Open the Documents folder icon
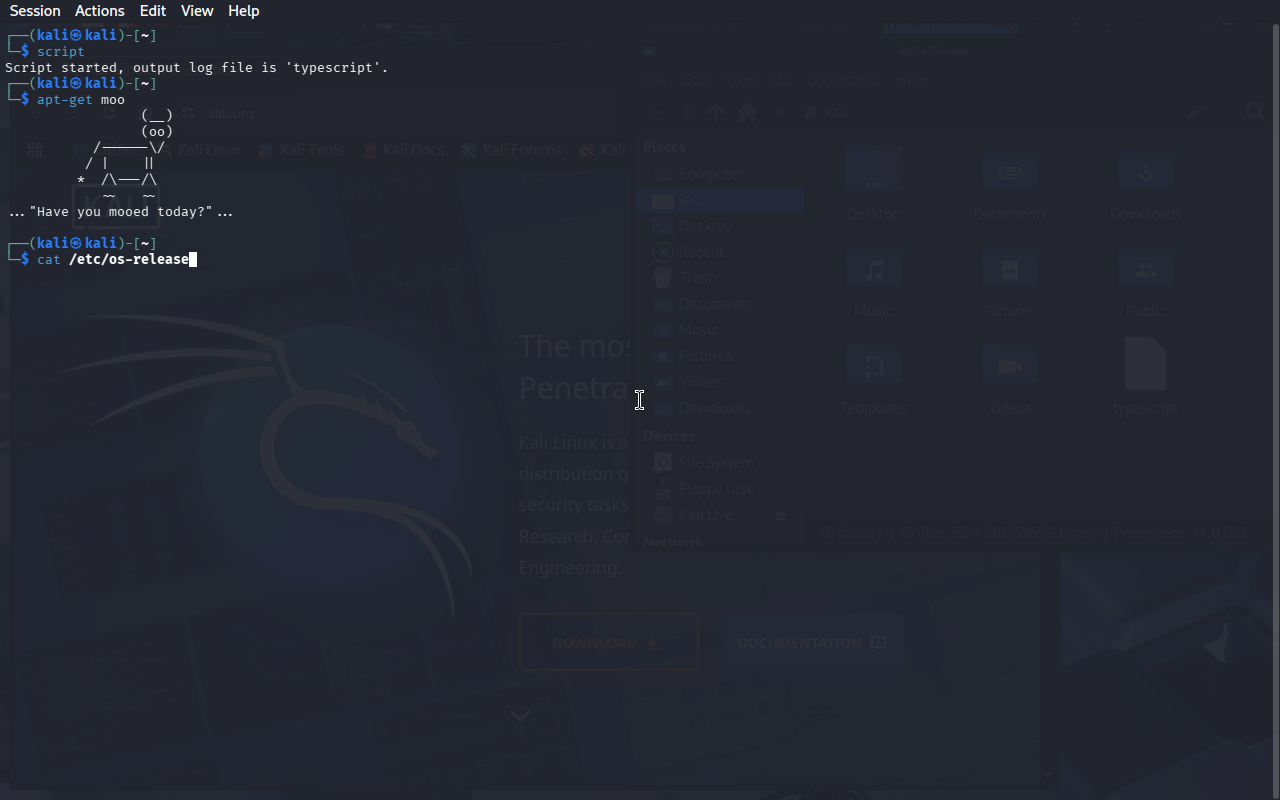This screenshot has width=1280, height=800. 1009,174
